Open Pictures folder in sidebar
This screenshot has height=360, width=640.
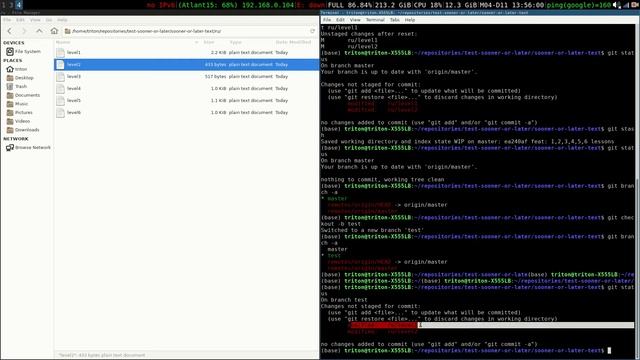click(x=20, y=112)
